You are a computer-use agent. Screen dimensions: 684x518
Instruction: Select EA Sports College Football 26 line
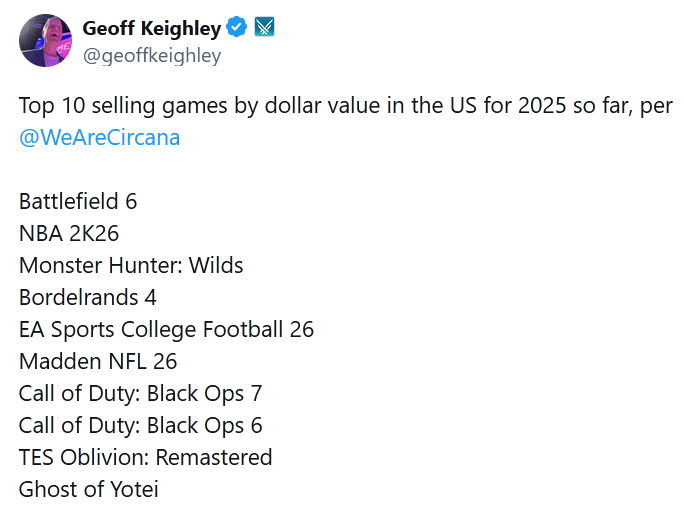tap(166, 329)
